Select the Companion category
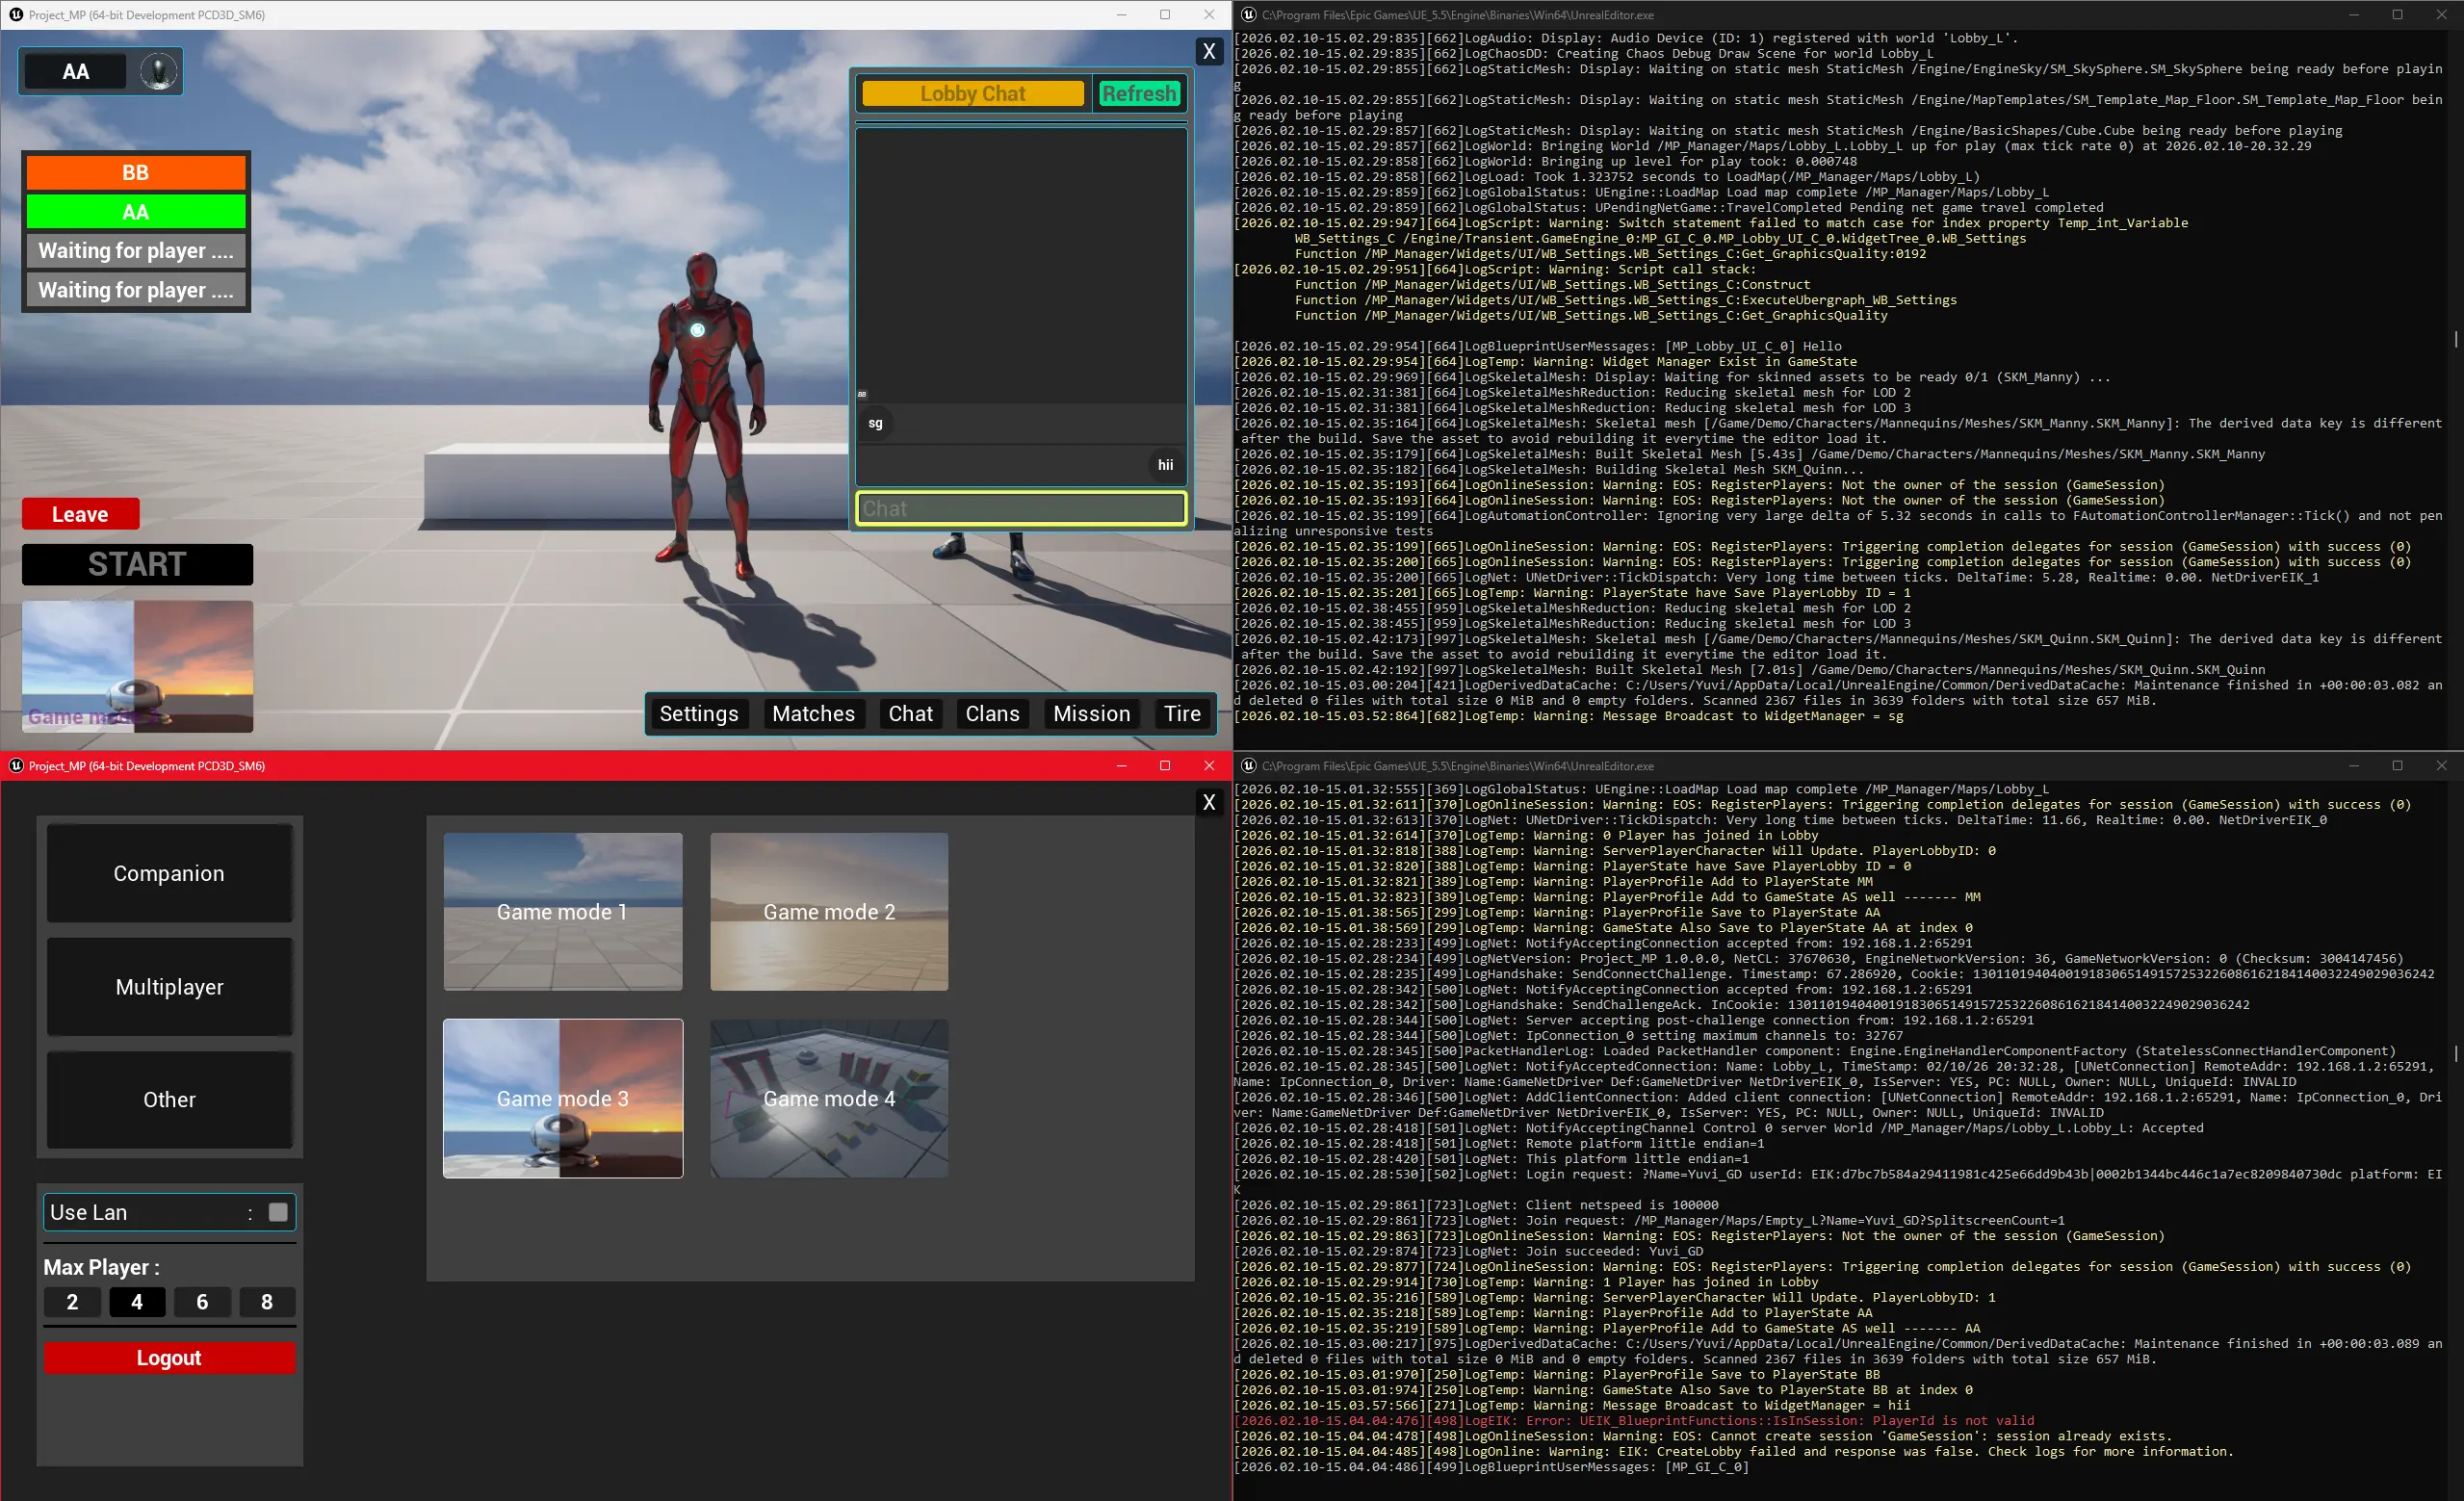Viewport: 2464px width, 1501px height. [x=169, y=873]
